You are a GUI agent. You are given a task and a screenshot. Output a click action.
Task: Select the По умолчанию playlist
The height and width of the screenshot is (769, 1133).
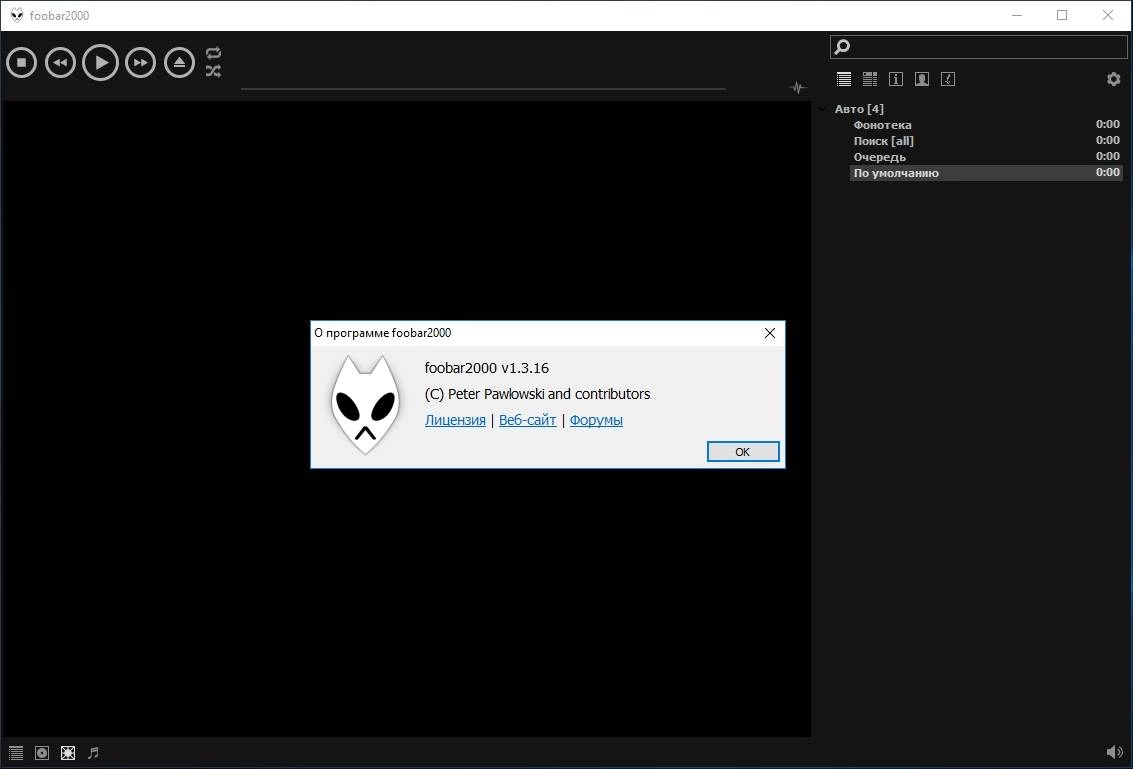986,173
